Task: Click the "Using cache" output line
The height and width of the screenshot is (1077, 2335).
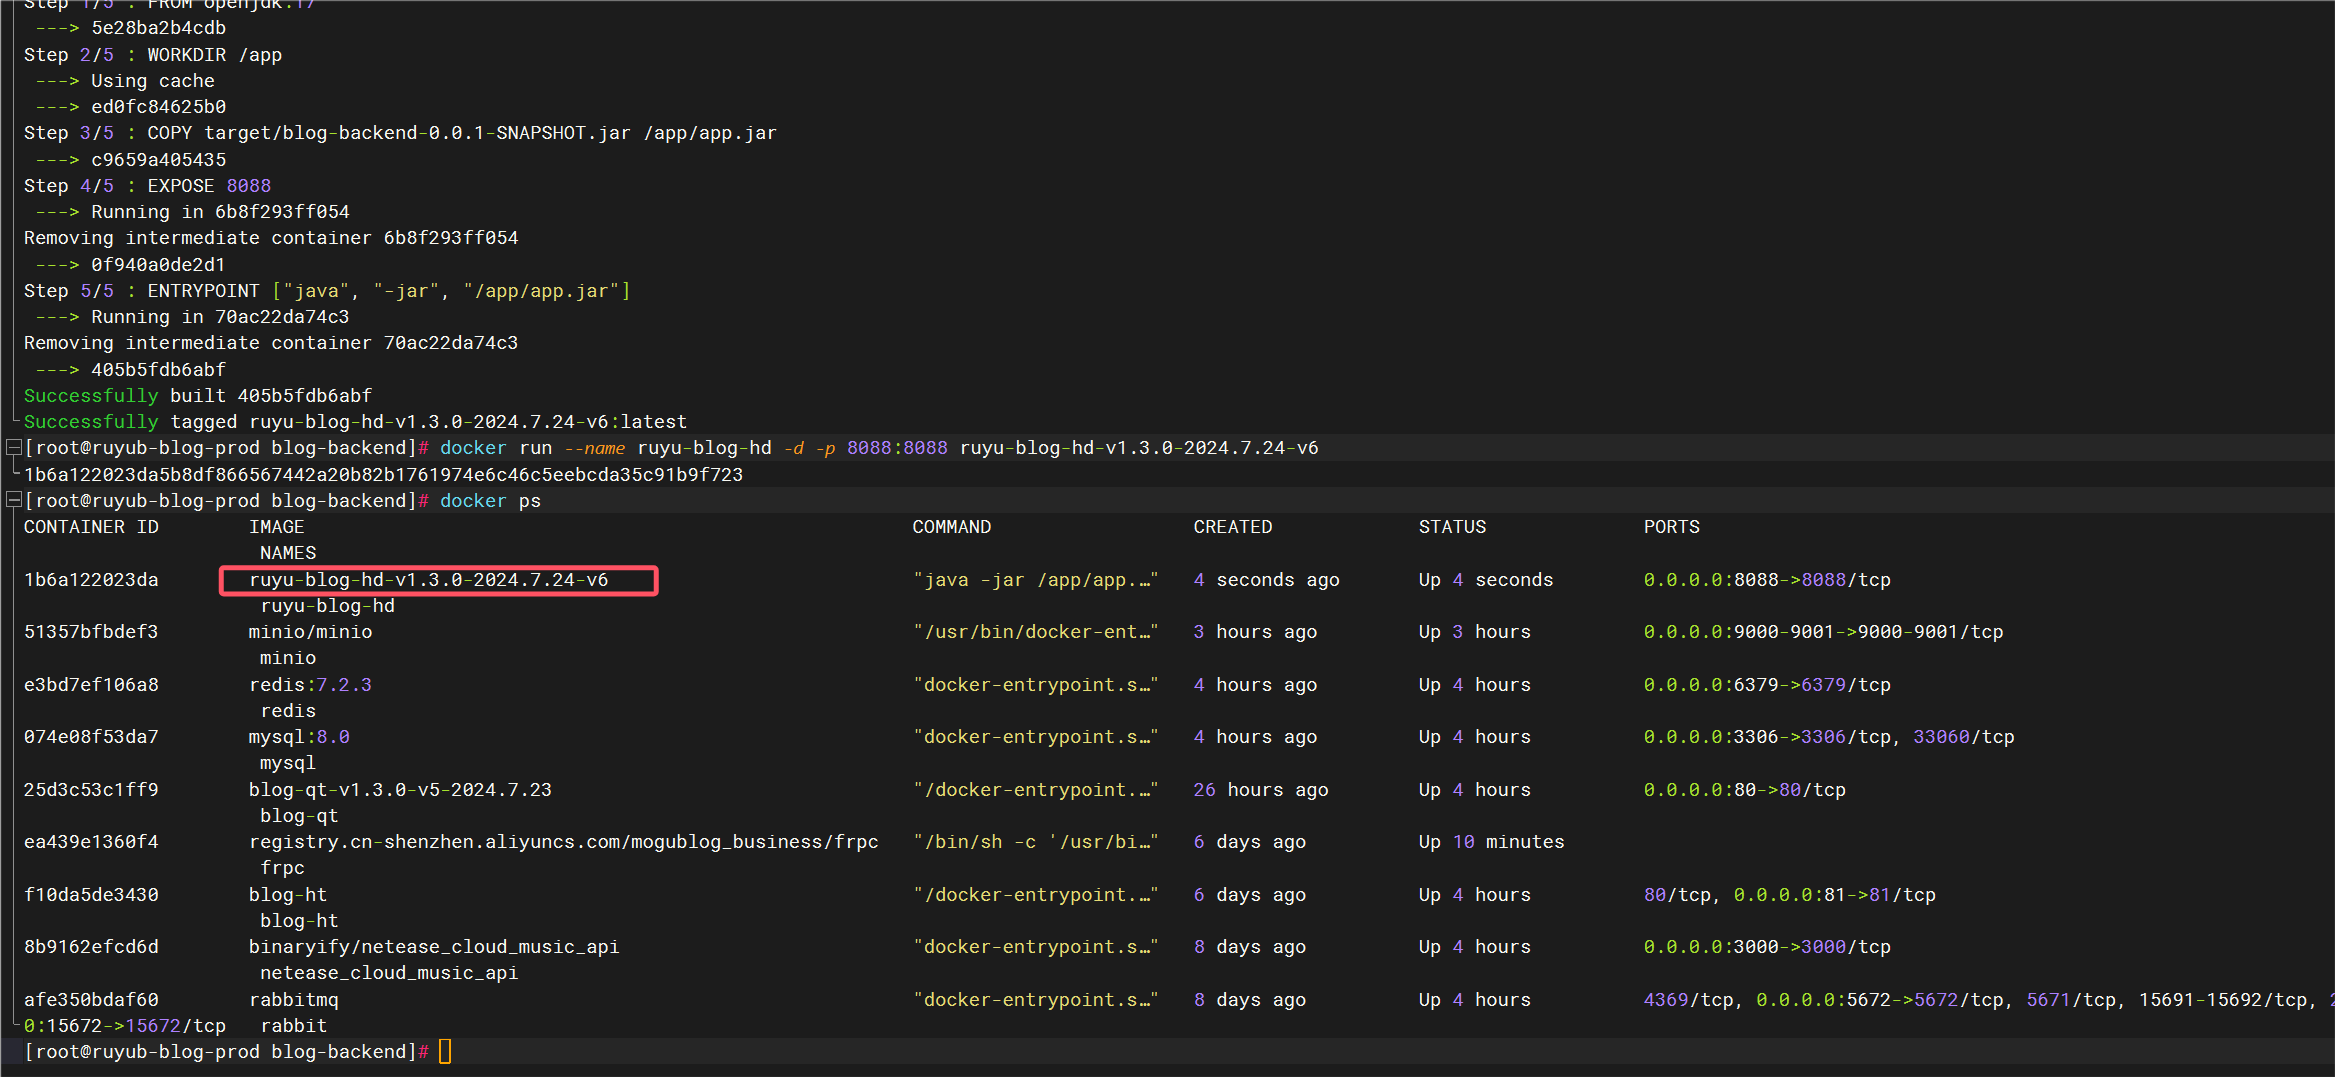Action: tap(153, 81)
